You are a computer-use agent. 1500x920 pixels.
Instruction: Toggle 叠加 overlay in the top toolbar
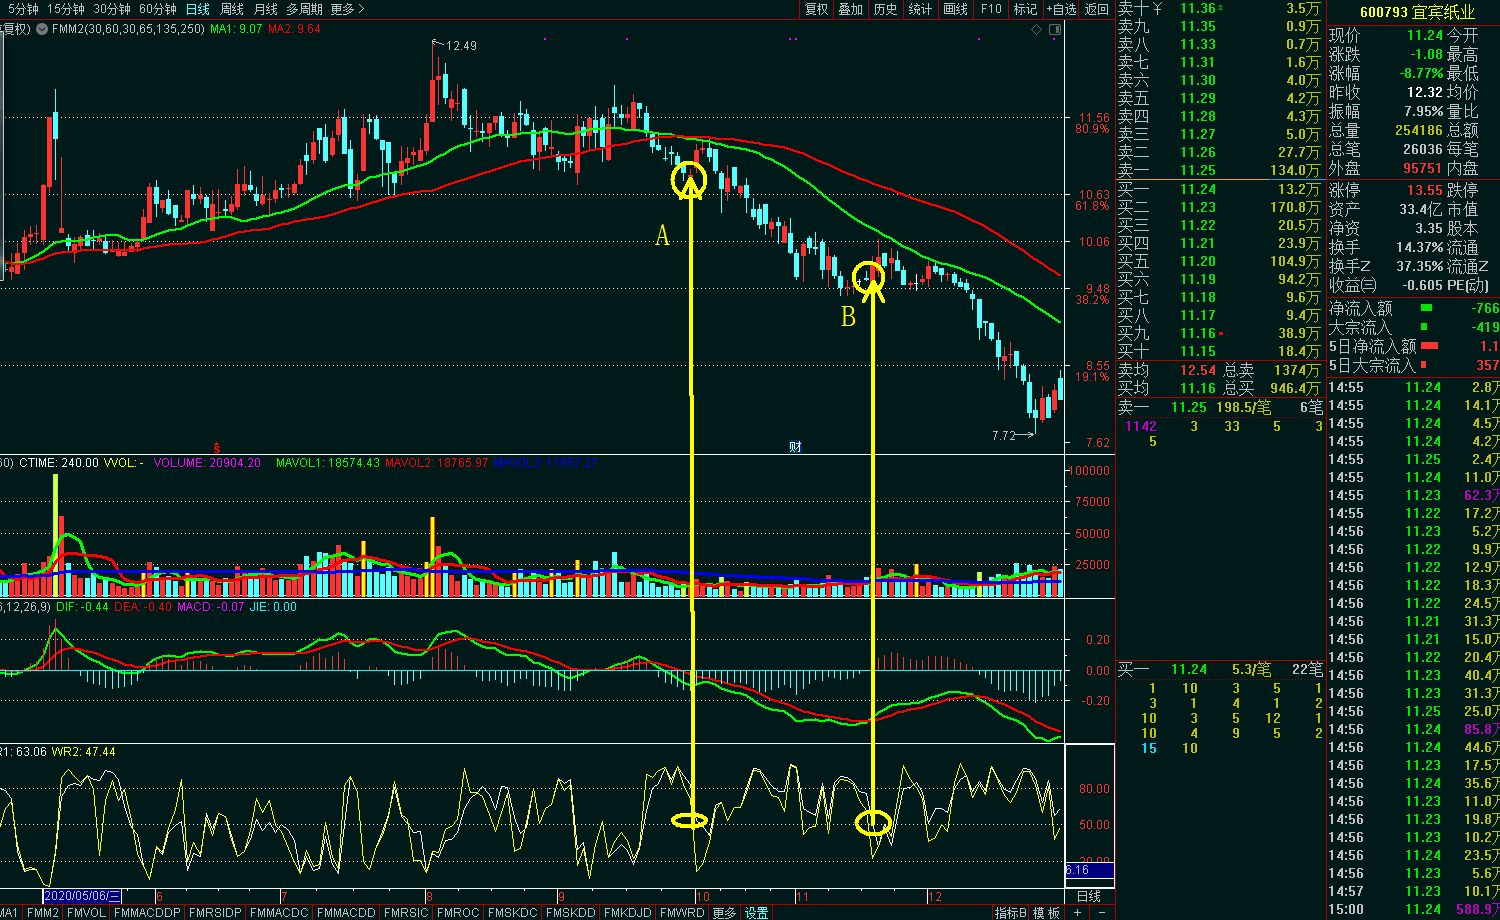(x=850, y=9)
